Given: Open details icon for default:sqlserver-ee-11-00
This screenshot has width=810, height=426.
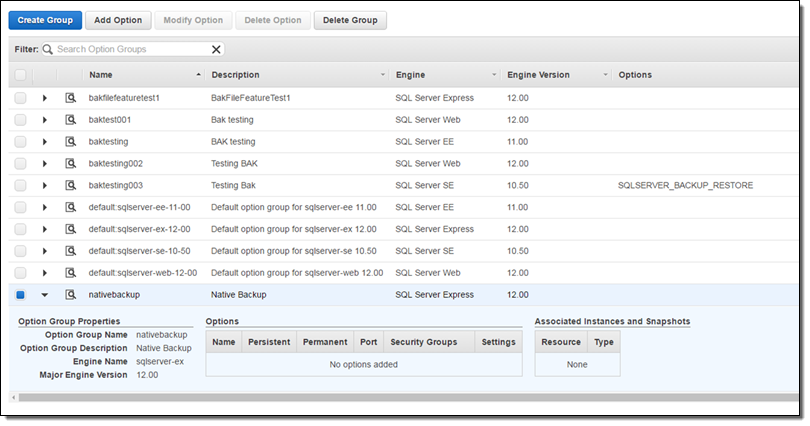Looking at the screenshot, I should click(x=70, y=207).
